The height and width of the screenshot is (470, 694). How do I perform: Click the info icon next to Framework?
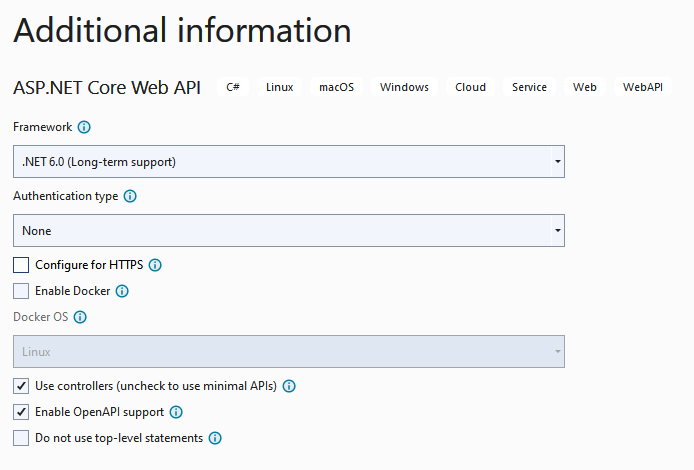click(x=84, y=127)
